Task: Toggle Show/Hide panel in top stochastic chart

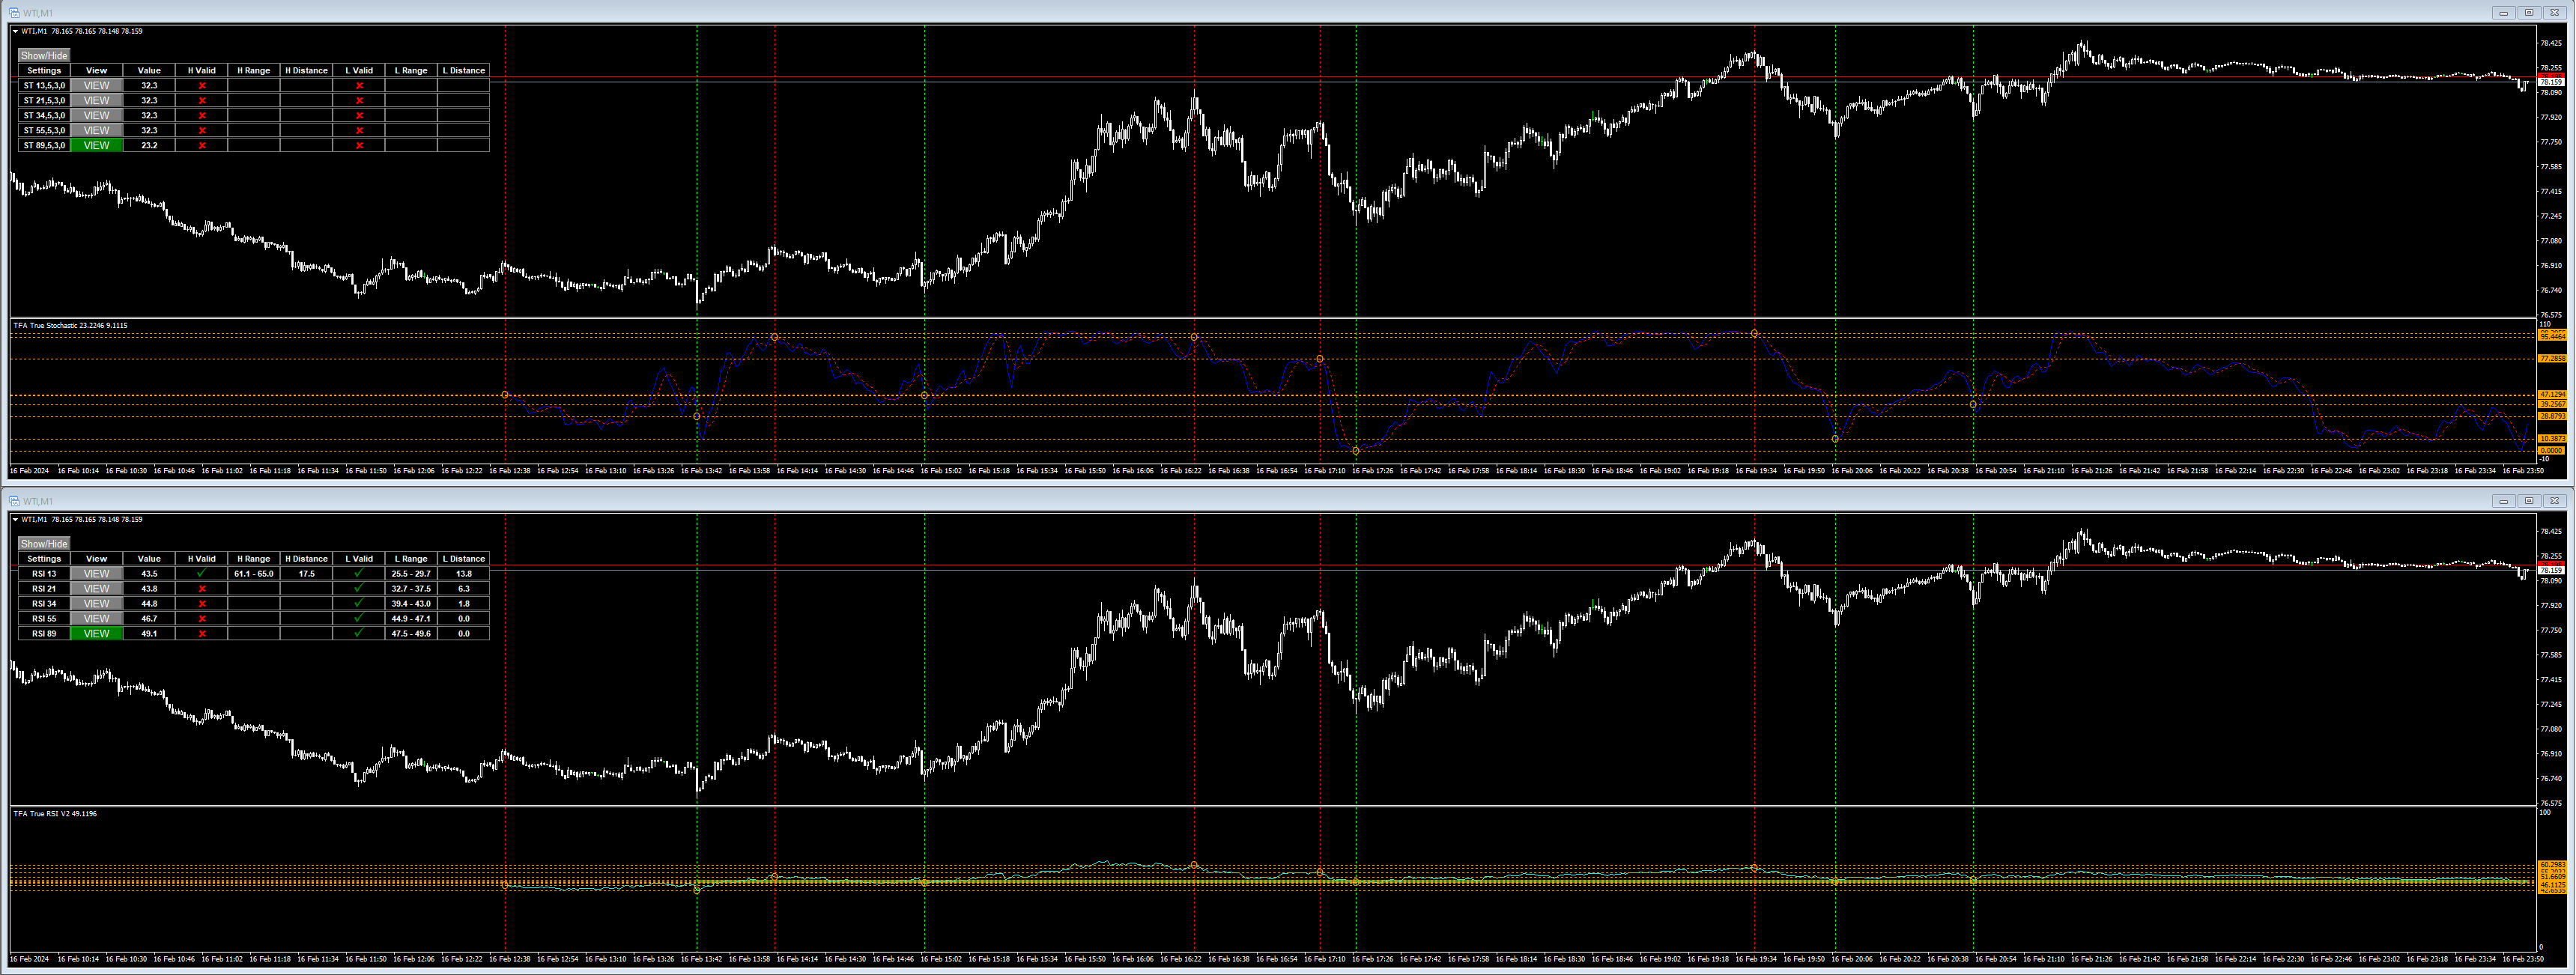Action: (x=44, y=56)
